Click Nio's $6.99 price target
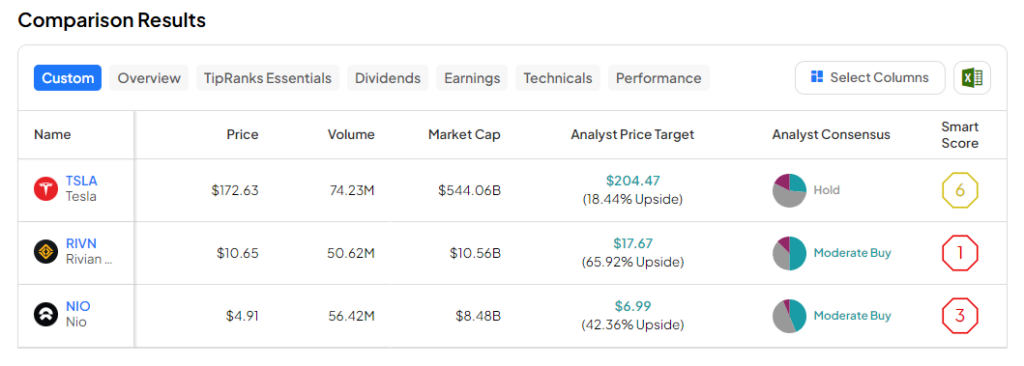 click(633, 306)
